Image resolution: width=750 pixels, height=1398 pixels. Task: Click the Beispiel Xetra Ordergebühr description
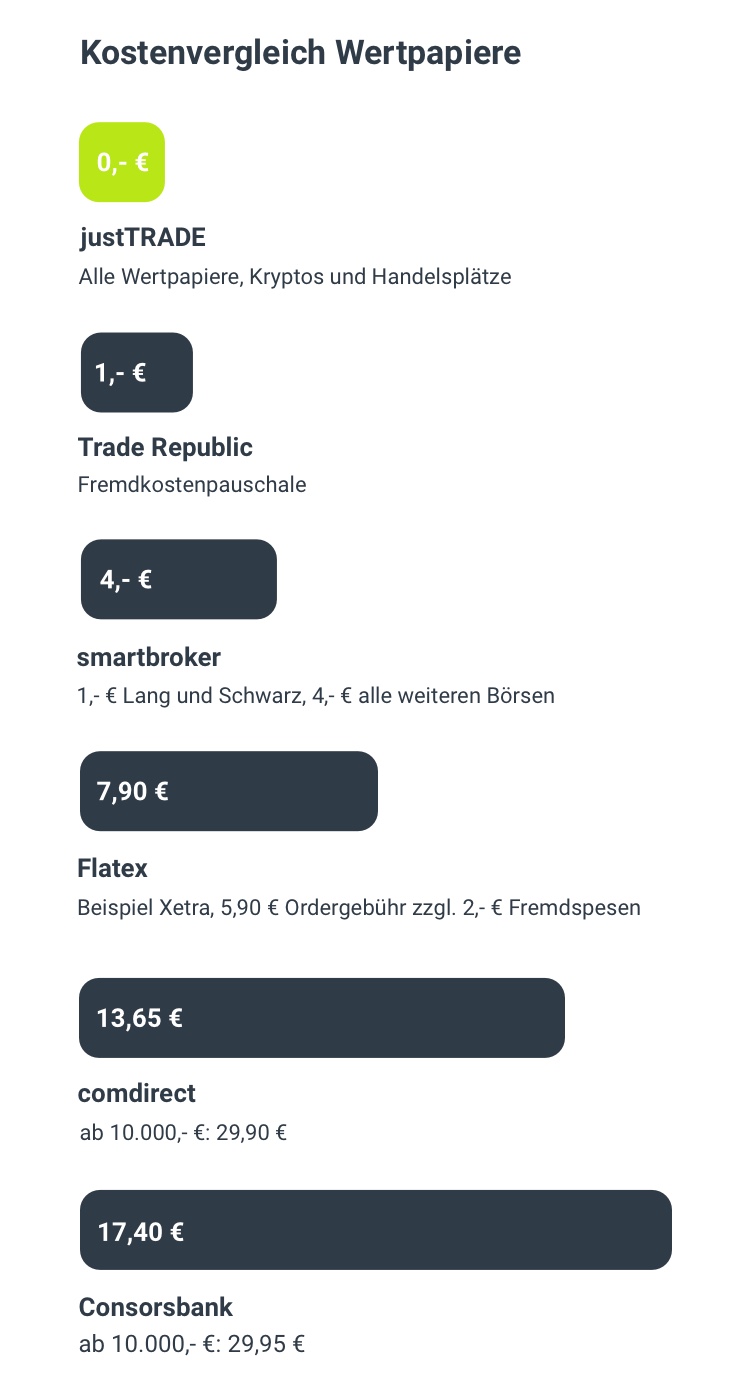[x=359, y=908]
